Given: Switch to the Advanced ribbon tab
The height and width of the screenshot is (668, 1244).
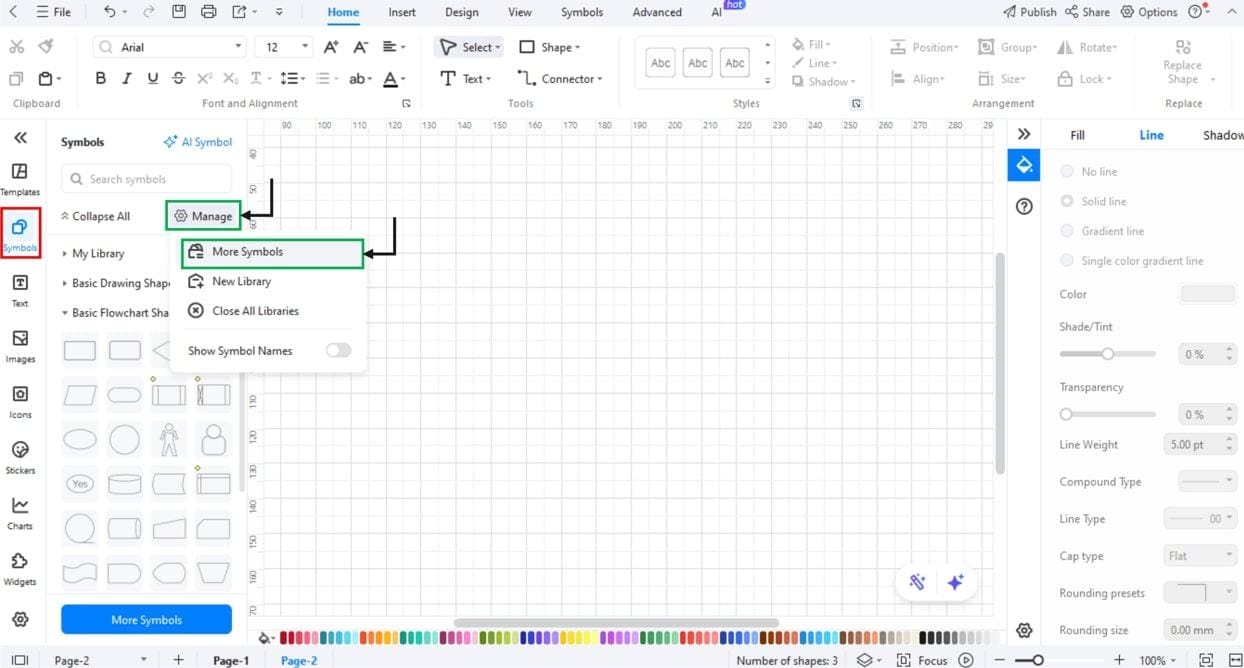Looking at the screenshot, I should pyautogui.click(x=657, y=12).
